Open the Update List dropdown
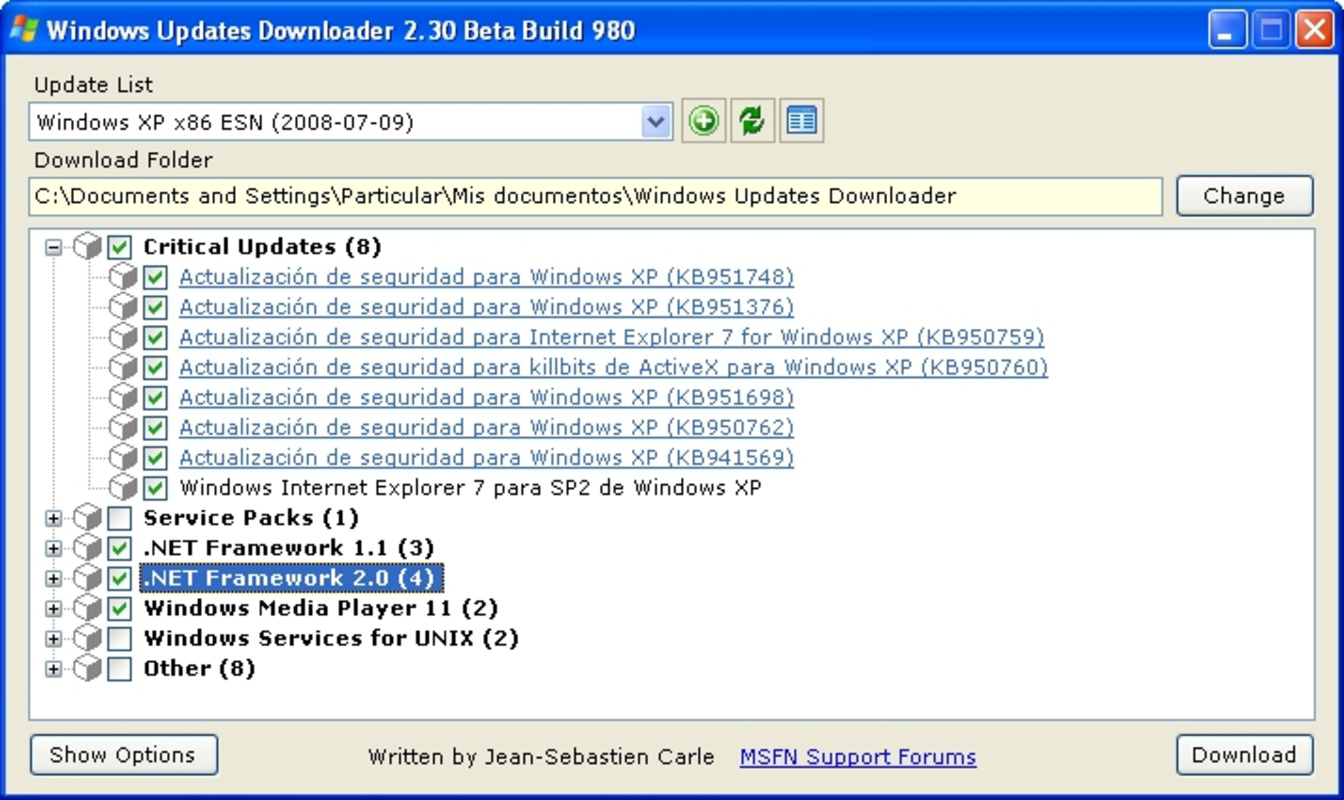 (x=656, y=122)
